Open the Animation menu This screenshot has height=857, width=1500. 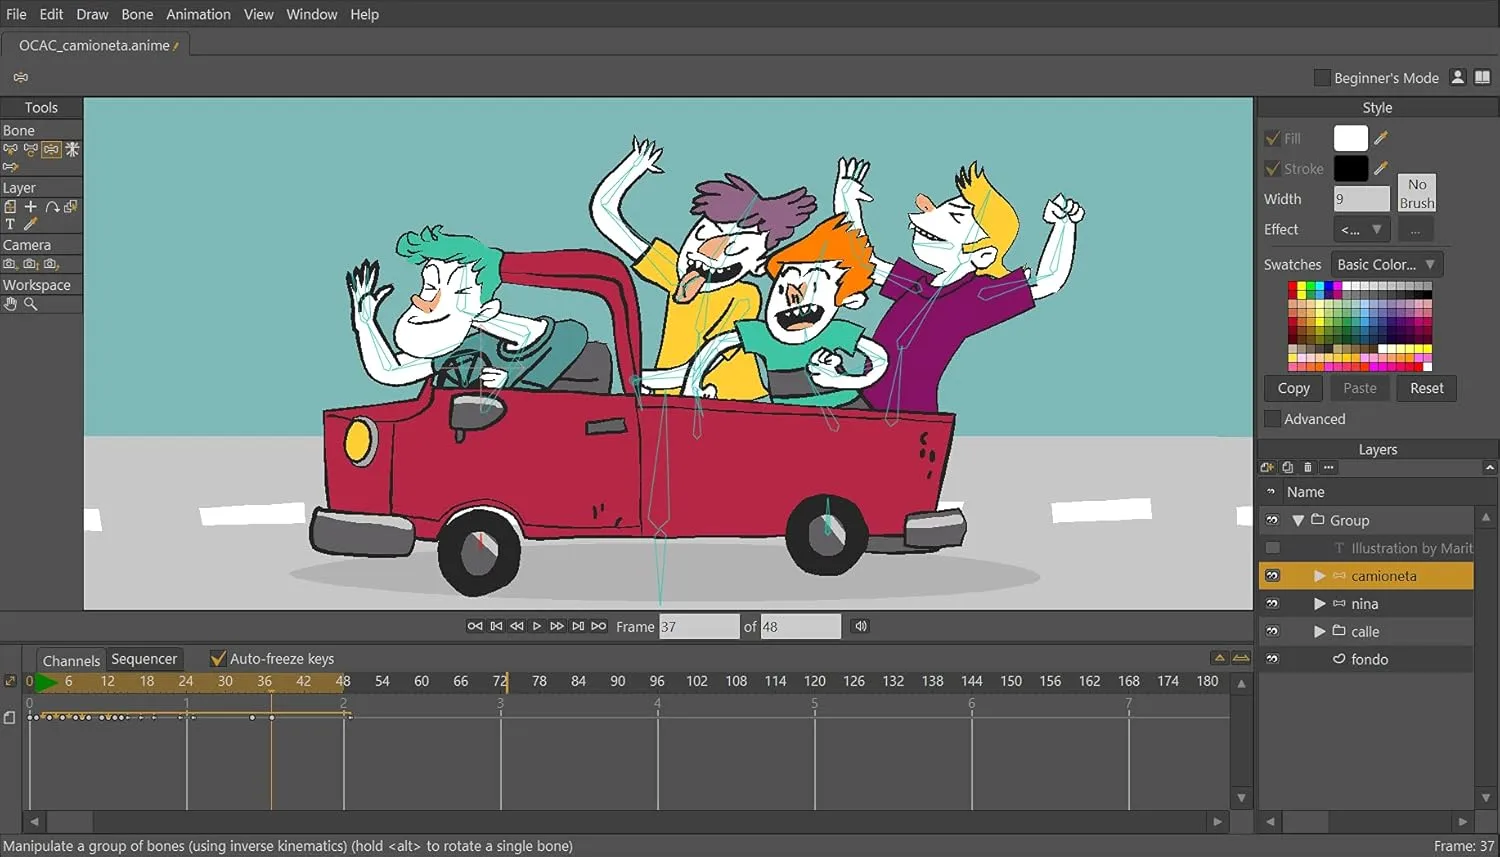198,14
